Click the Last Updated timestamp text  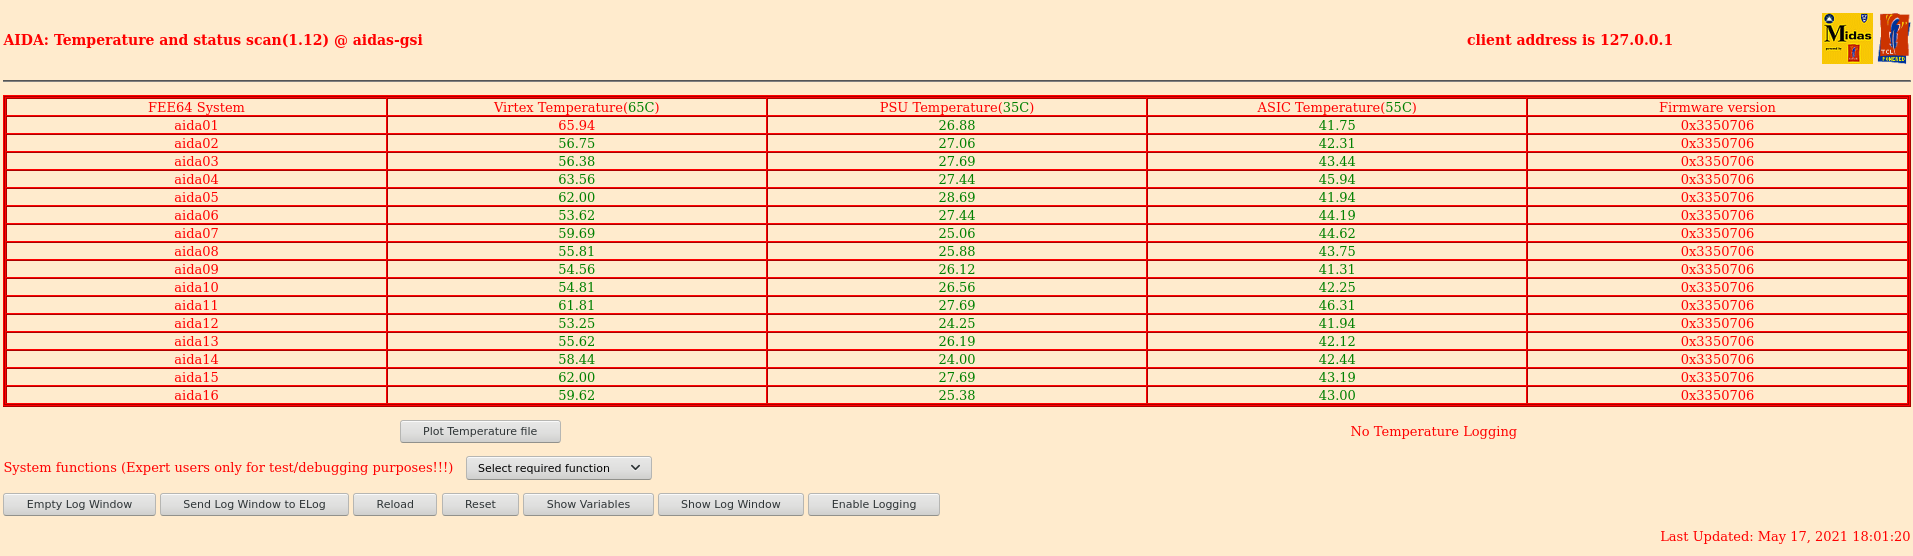click(1785, 536)
